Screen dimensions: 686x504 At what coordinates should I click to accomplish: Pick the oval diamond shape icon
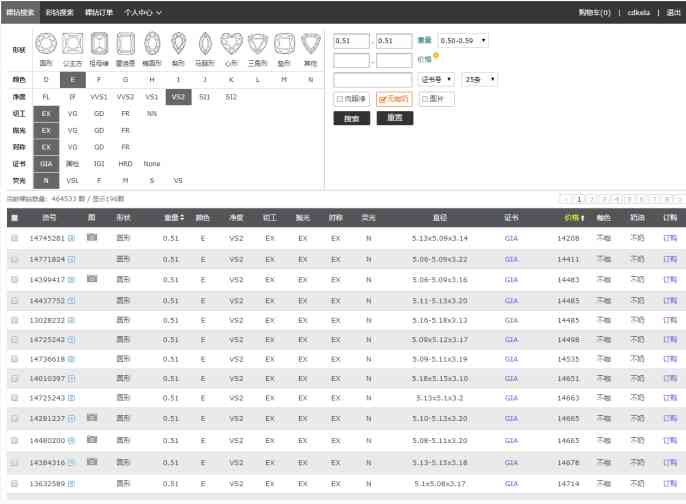coord(152,44)
